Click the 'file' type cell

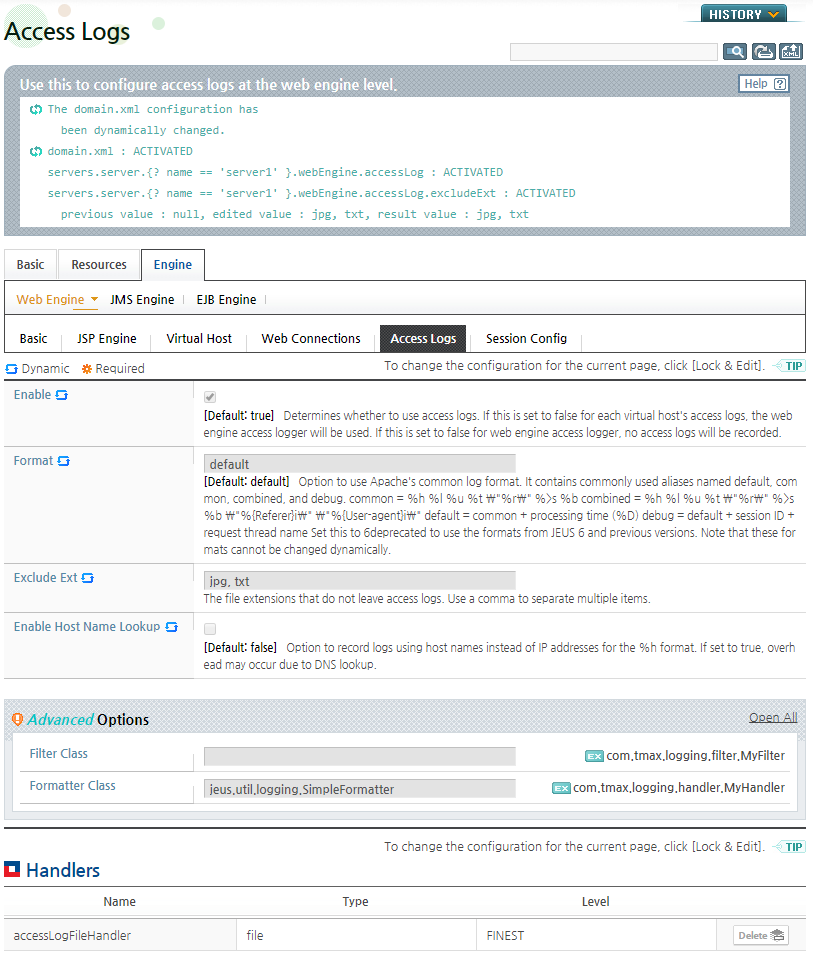tap(357, 935)
